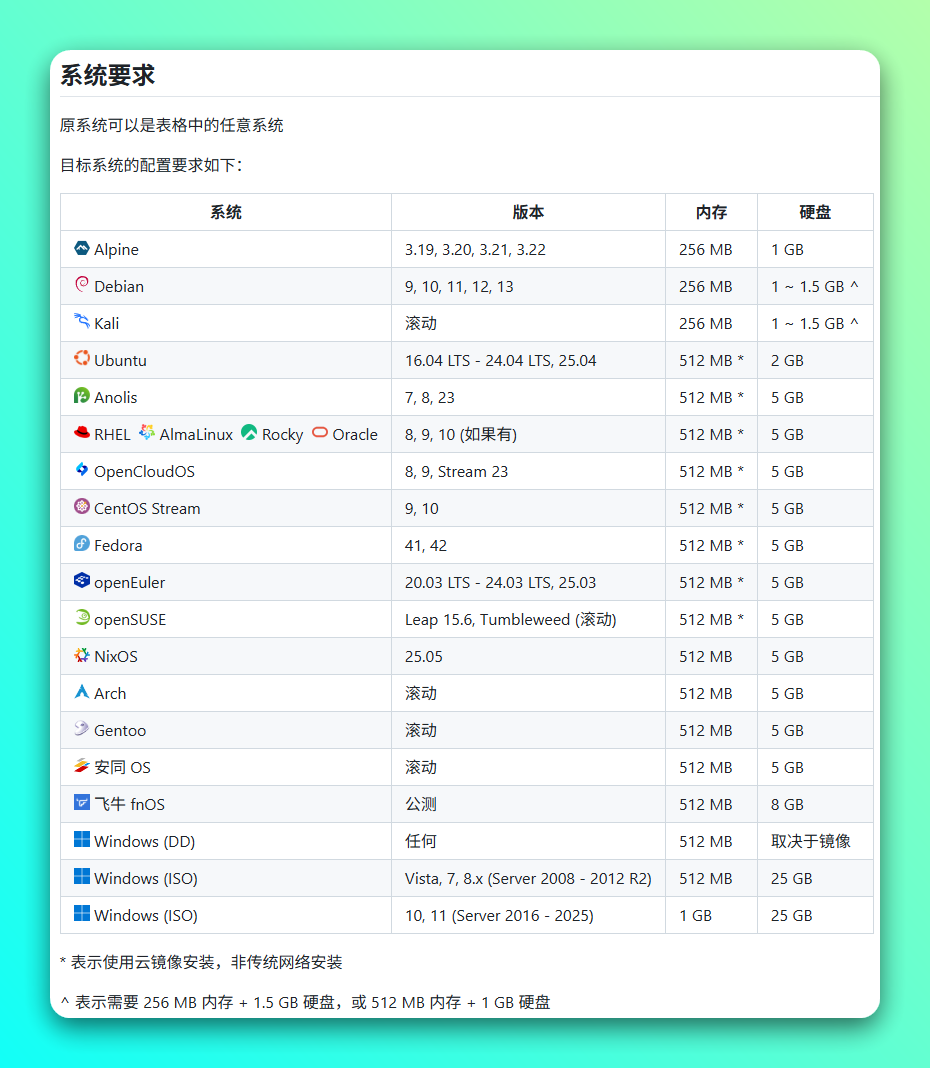Click the 飞牛 fnOS logo icon

82,803
